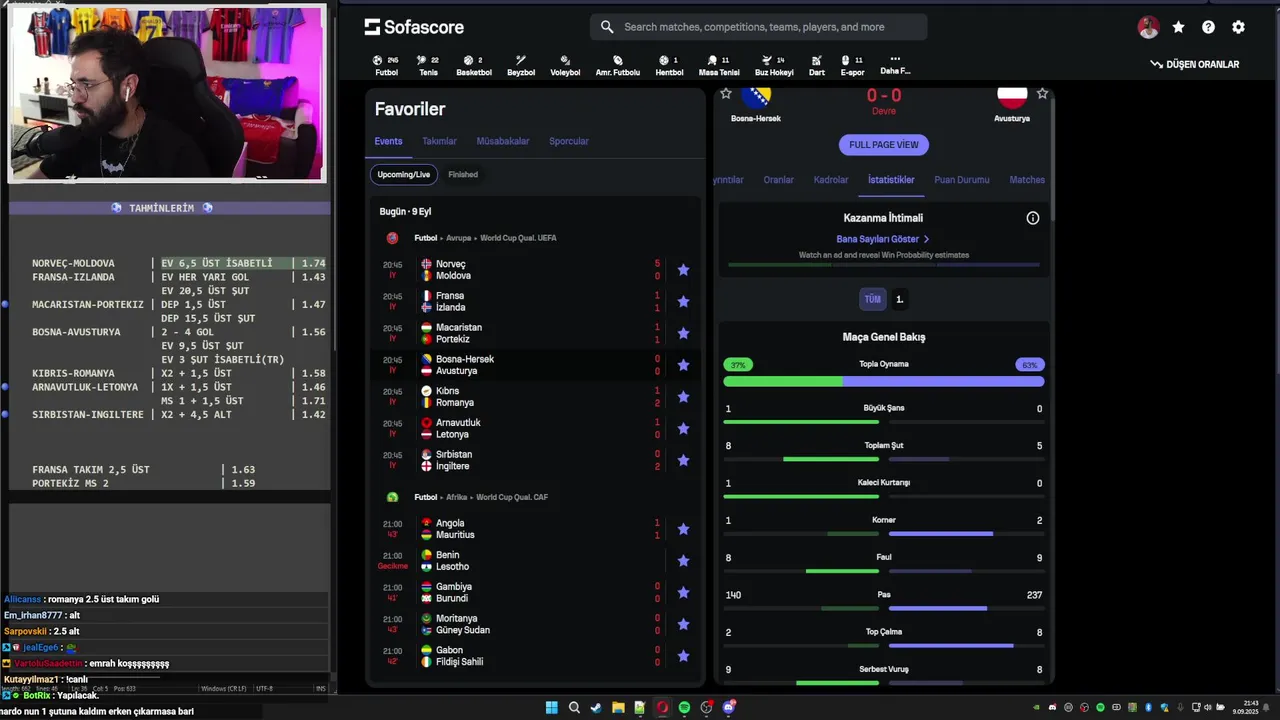Screen dimensions: 1280x720
Task: Click the Bana Sayıları Göster link
Action: [x=883, y=239]
